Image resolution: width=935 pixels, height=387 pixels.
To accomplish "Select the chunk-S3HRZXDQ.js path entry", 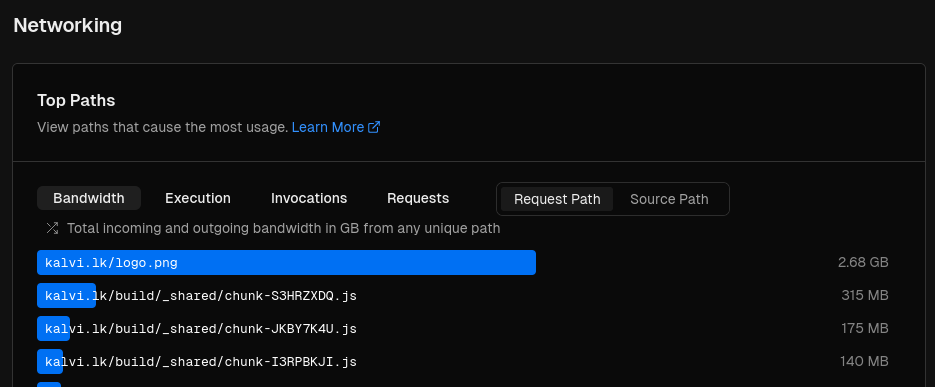I will click(463, 295).
